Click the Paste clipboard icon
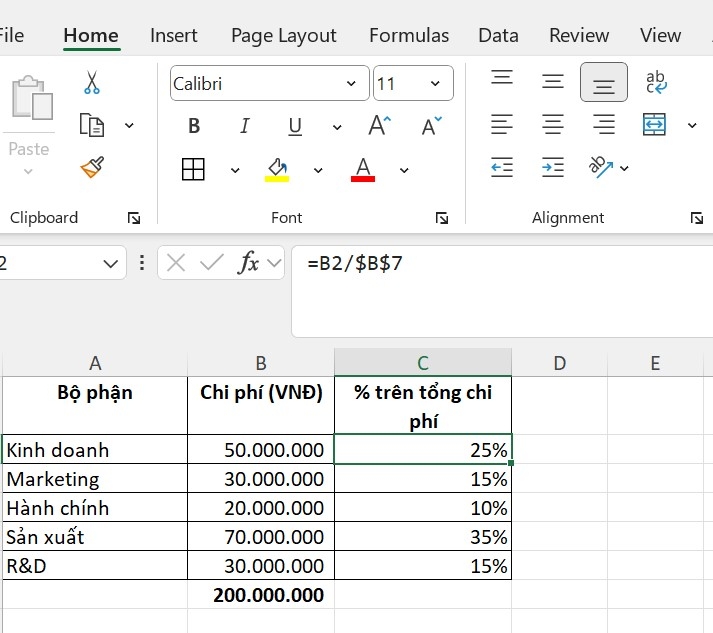The width and height of the screenshot is (713, 633). click(x=32, y=98)
